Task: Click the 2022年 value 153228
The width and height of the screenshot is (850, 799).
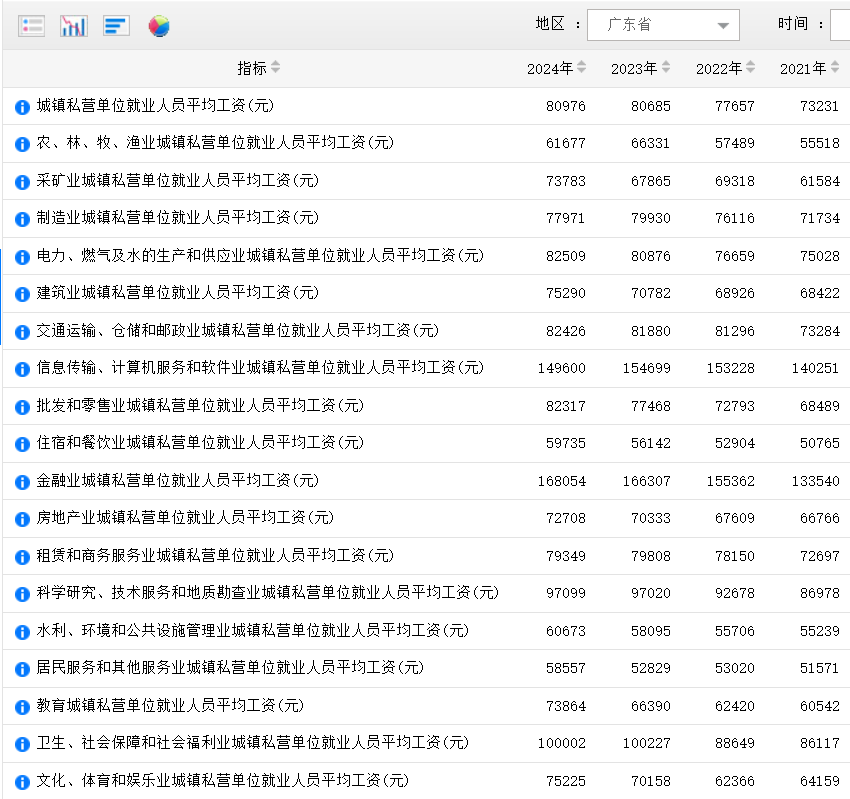Action: pos(730,369)
